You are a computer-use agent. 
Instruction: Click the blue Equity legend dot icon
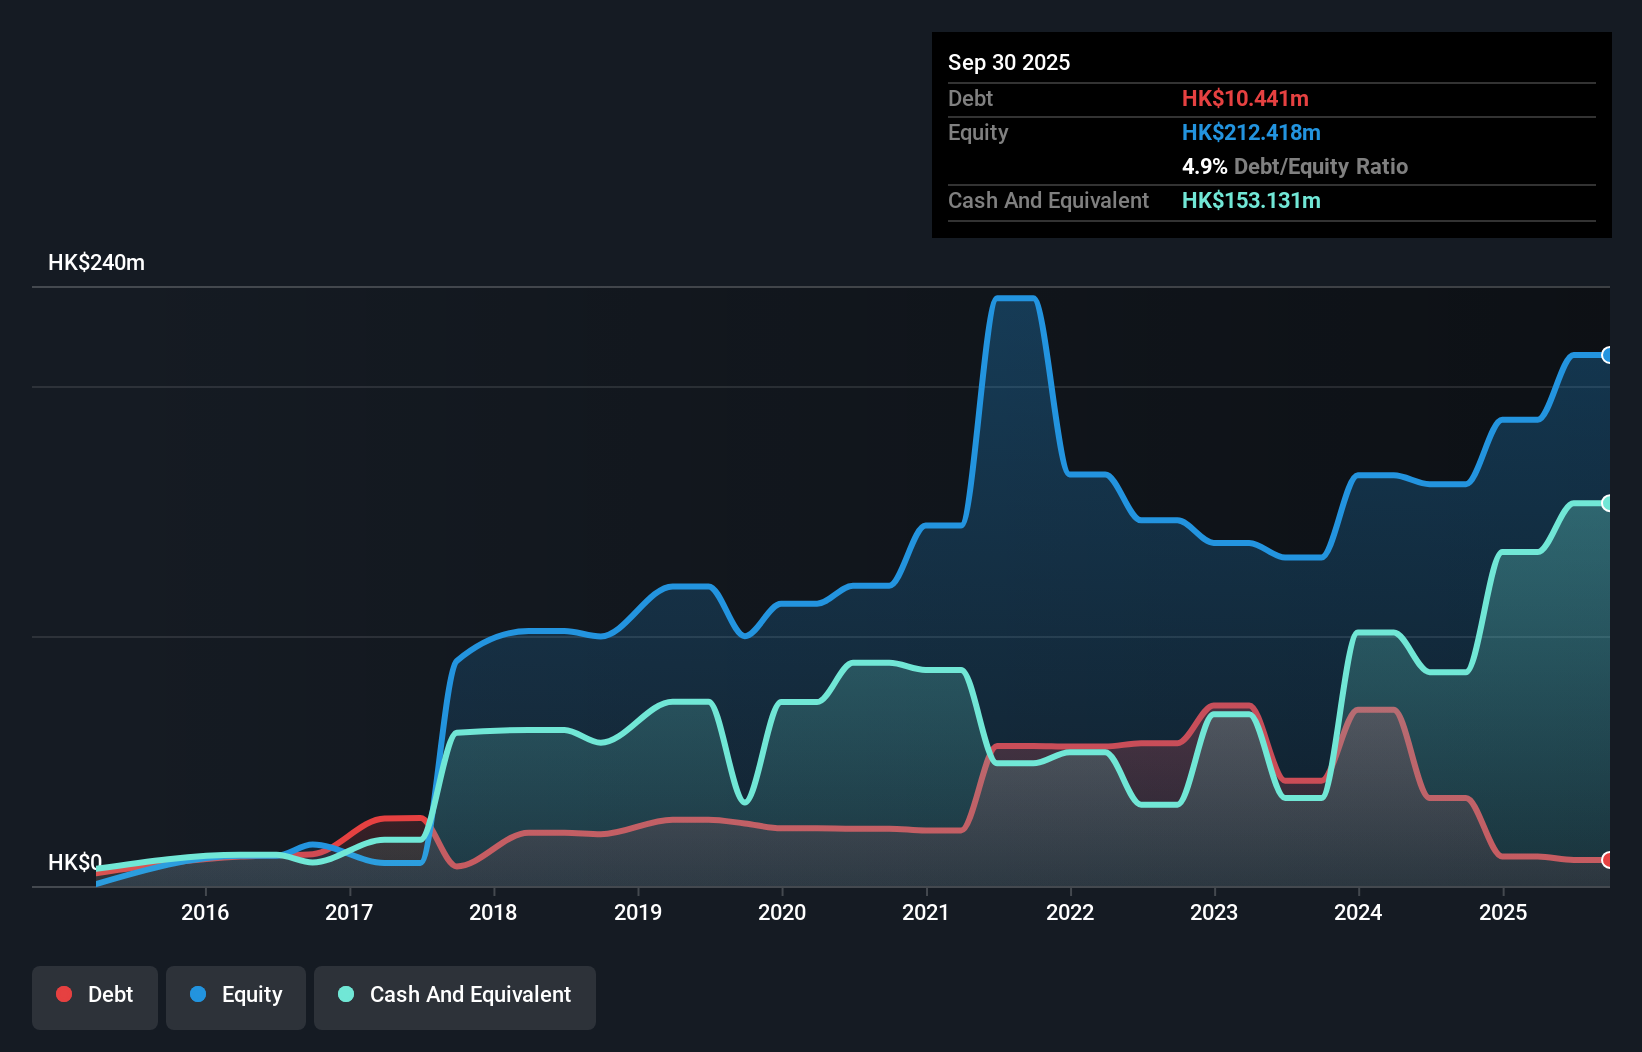click(198, 994)
